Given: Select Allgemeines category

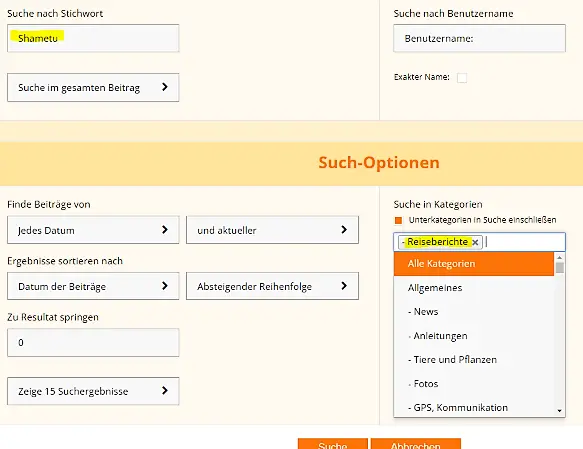Looking at the screenshot, I should click(x=474, y=288).
